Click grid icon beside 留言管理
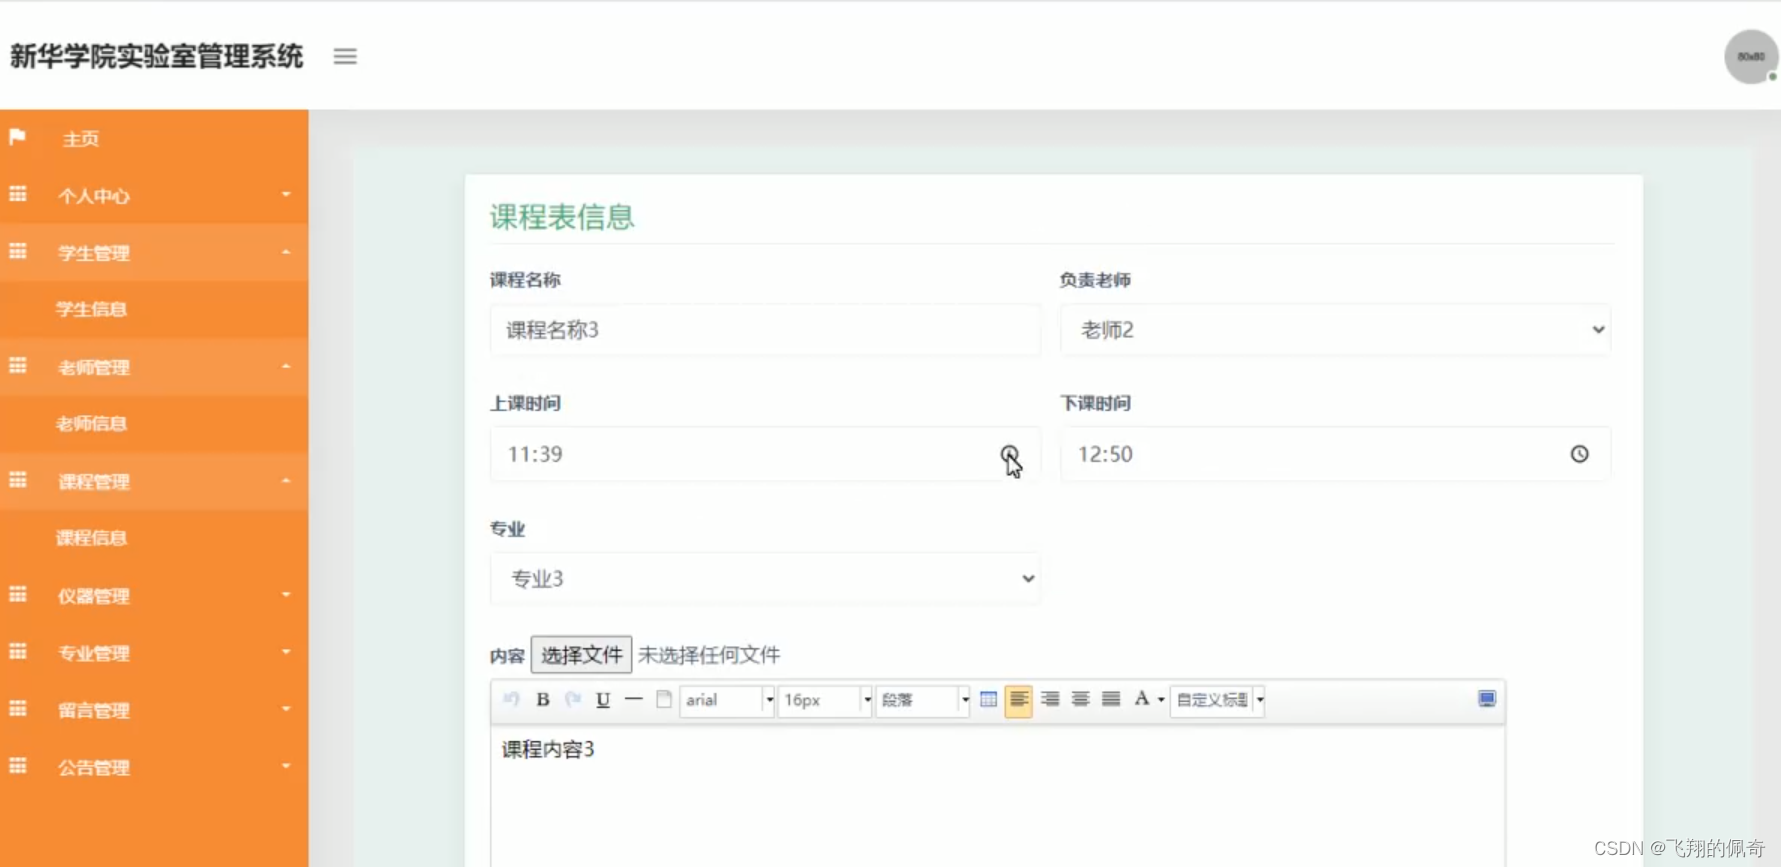Image resolution: width=1781 pixels, height=867 pixels. pyautogui.click(x=18, y=708)
